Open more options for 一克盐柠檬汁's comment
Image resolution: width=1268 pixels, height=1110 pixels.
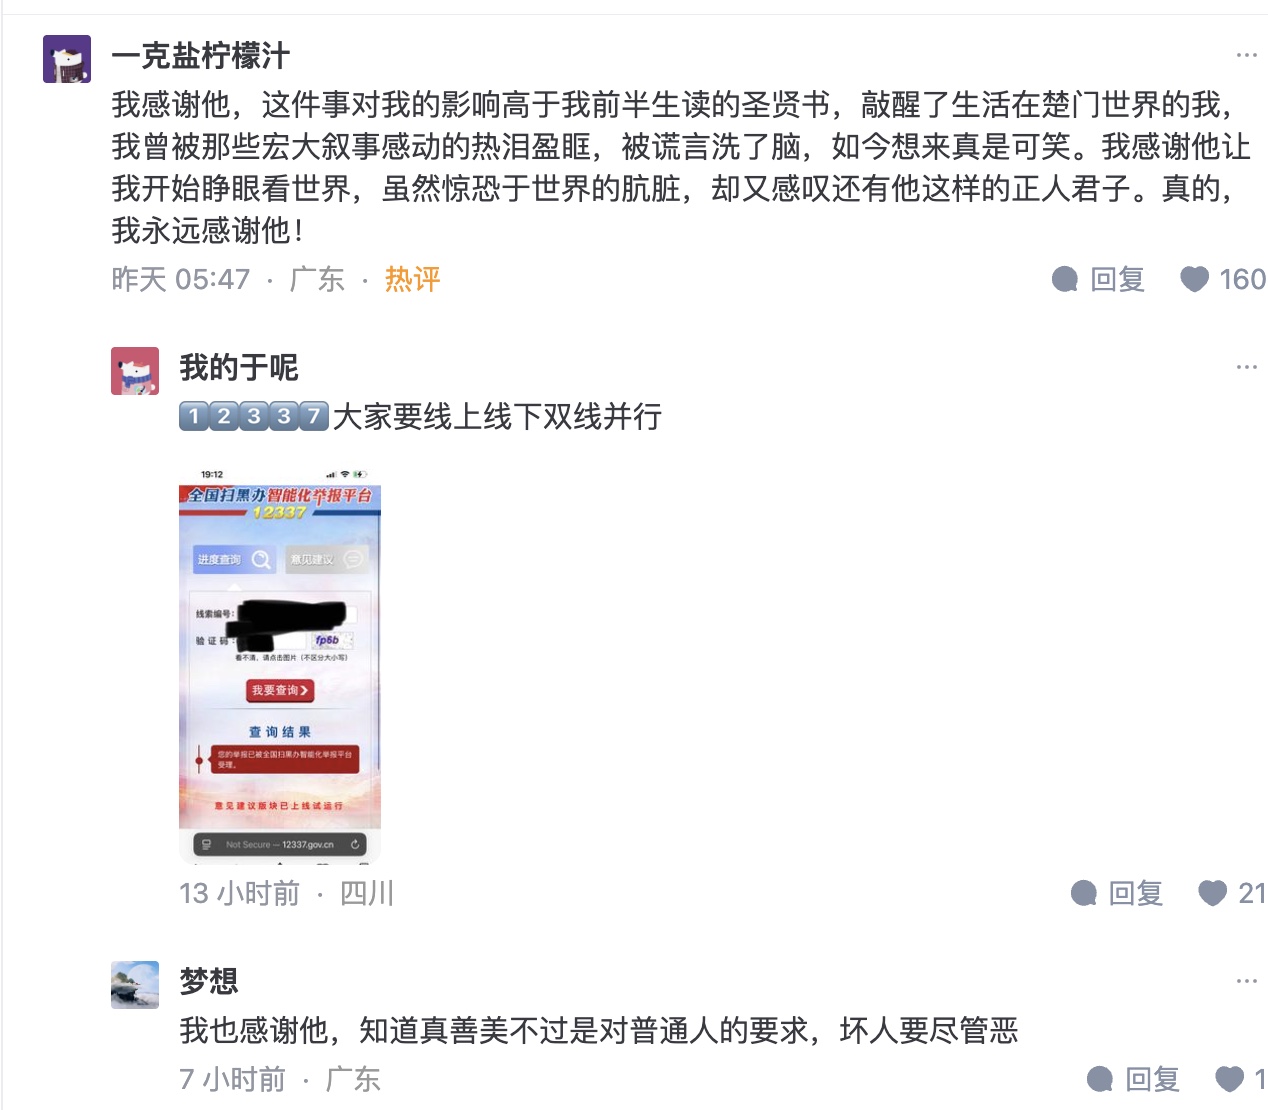click(x=1246, y=55)
